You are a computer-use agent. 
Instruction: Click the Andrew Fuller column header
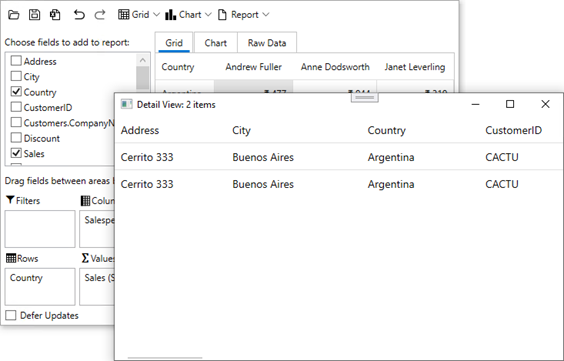254,67
